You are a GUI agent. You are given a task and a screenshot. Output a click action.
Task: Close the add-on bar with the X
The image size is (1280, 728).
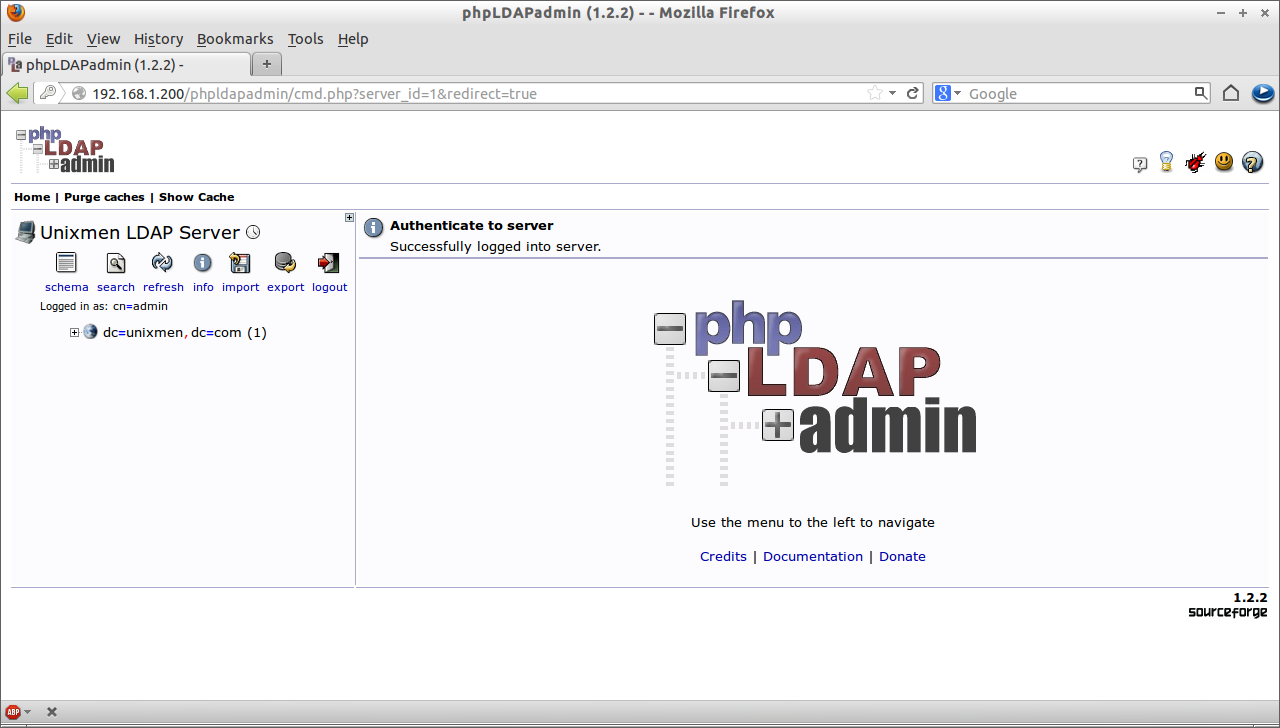(52, 712)
